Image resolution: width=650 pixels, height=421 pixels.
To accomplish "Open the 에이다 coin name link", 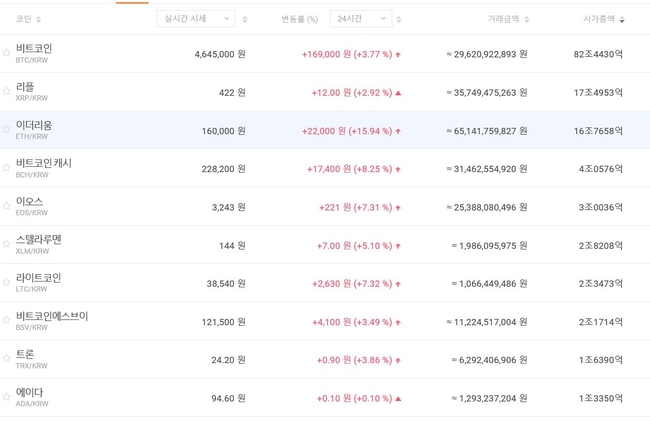I will 29,392.
